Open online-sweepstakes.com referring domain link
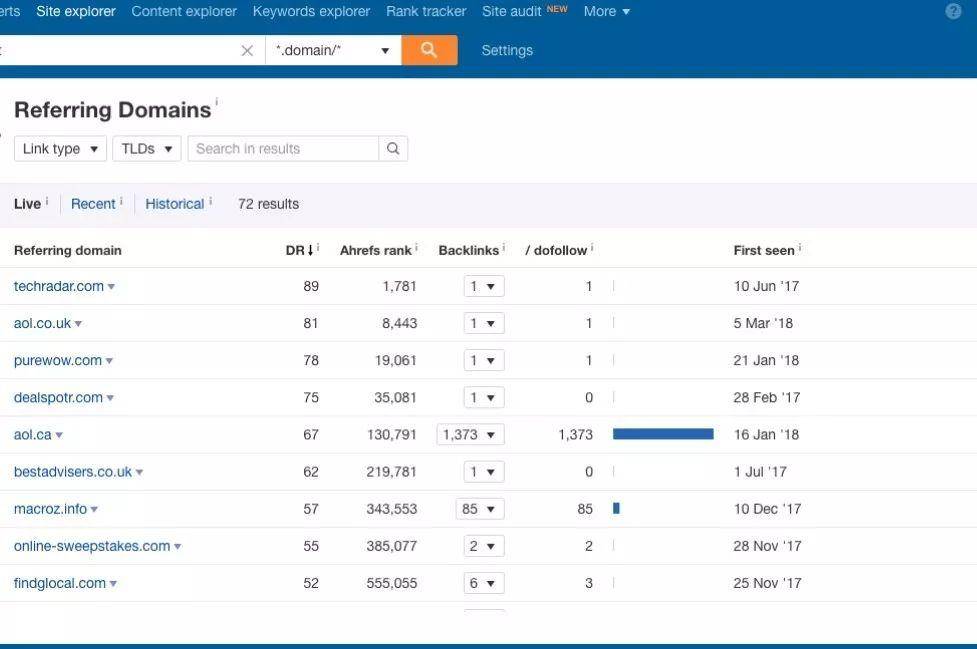Image resolution: width=977 pixels, height=649 pixels. (x=92, y=546)
